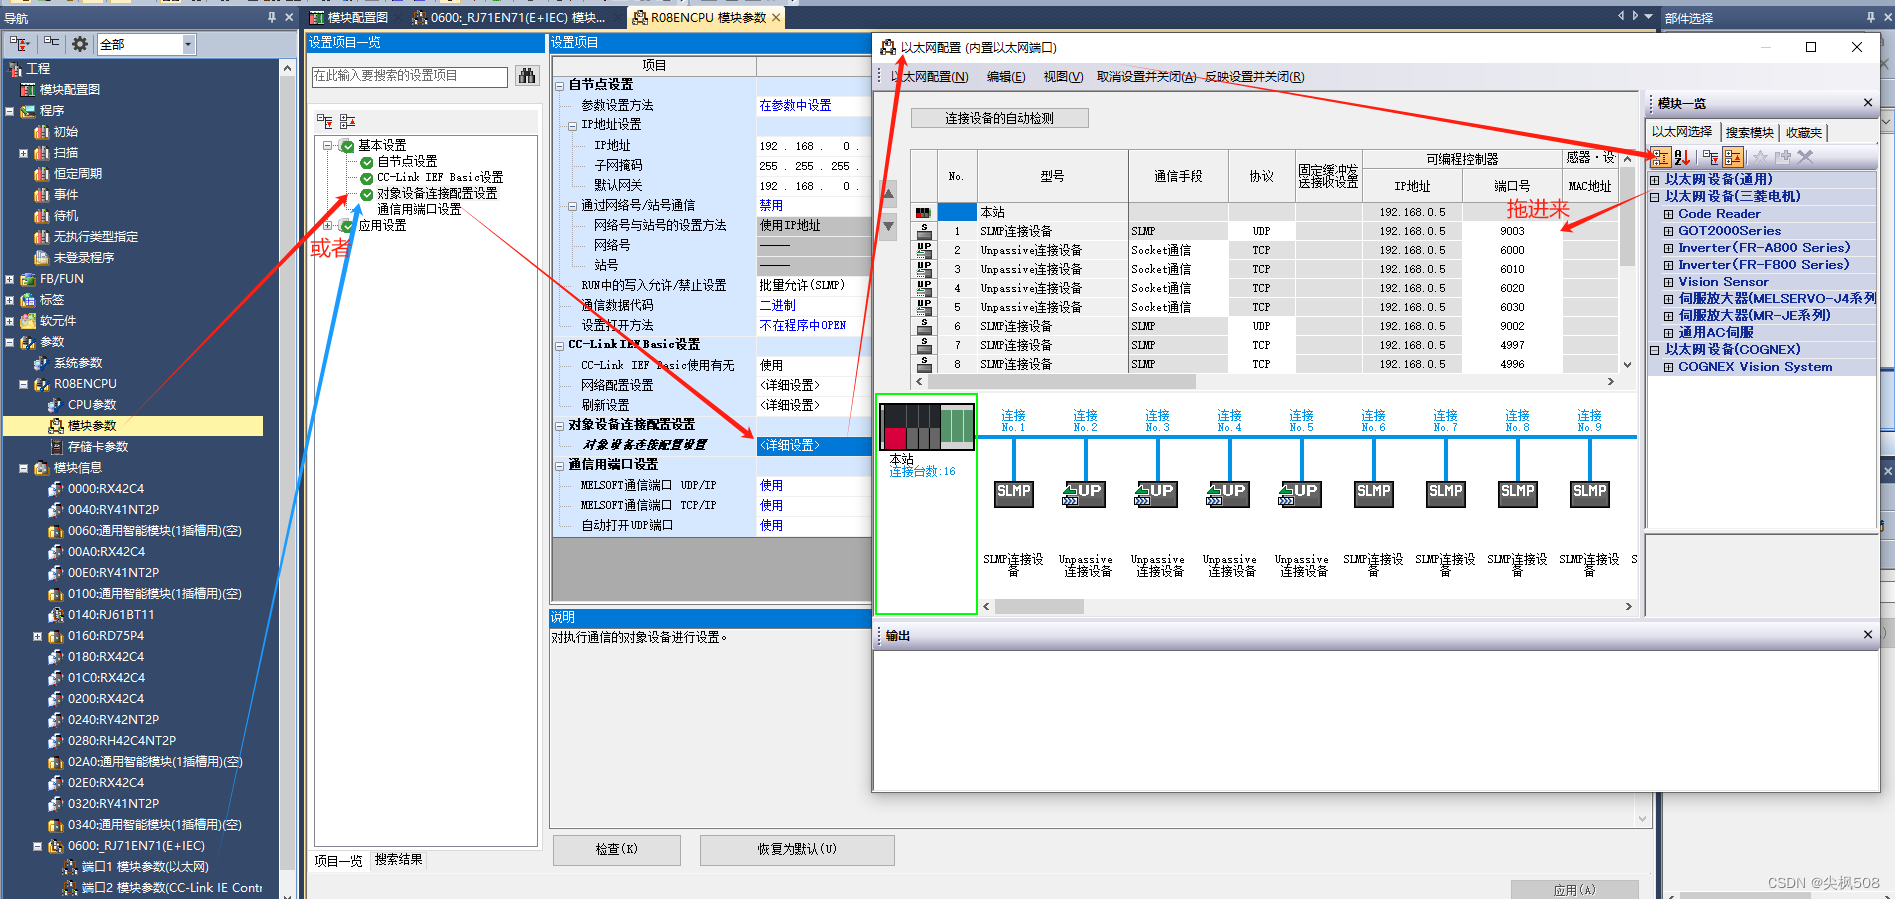Select the SLMP device icon under connection No.8

click(1518, 493)
